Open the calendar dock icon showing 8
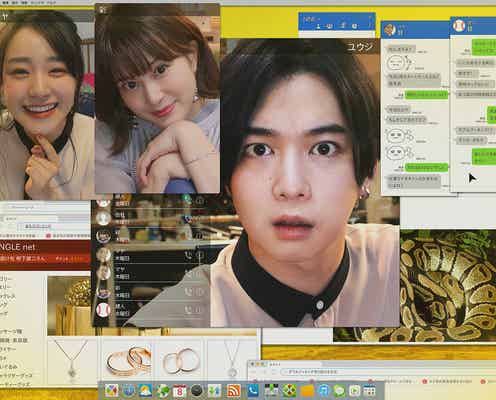This screenshot has height=400, width=496. coord(180,390)
